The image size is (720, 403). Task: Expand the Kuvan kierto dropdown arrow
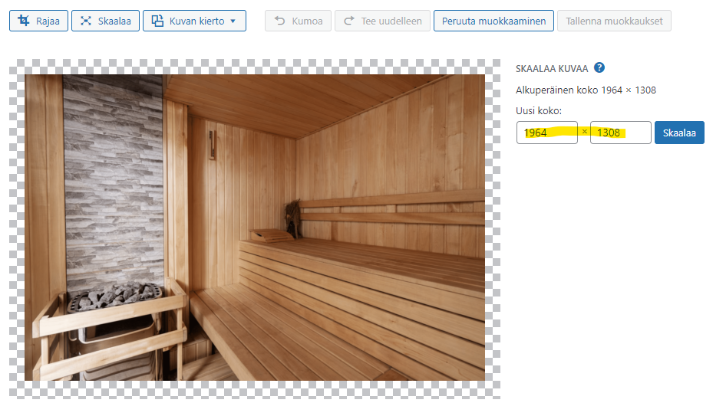[234, 21]
